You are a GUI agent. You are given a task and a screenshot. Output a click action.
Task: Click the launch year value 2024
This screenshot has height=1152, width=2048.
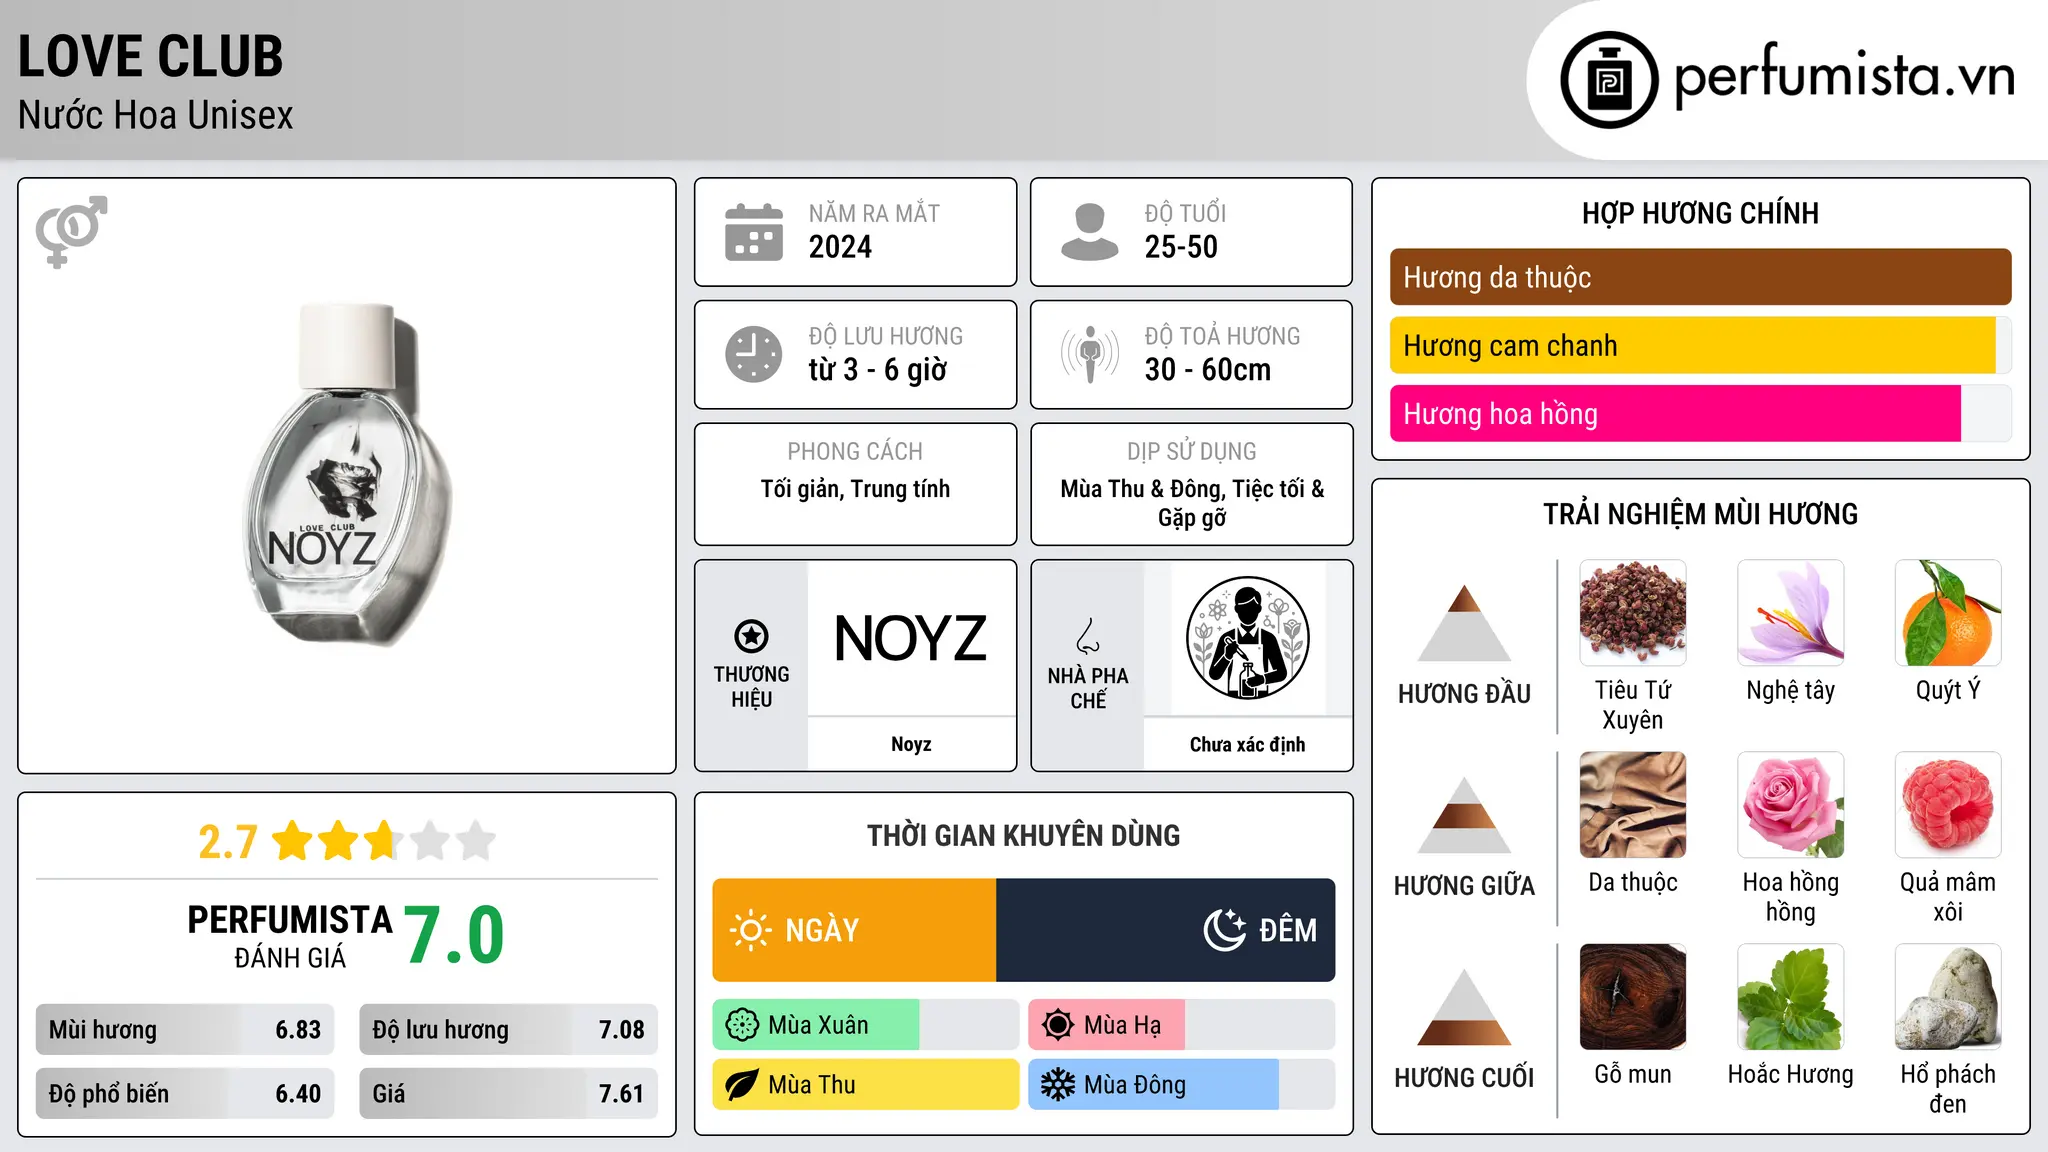840,247
